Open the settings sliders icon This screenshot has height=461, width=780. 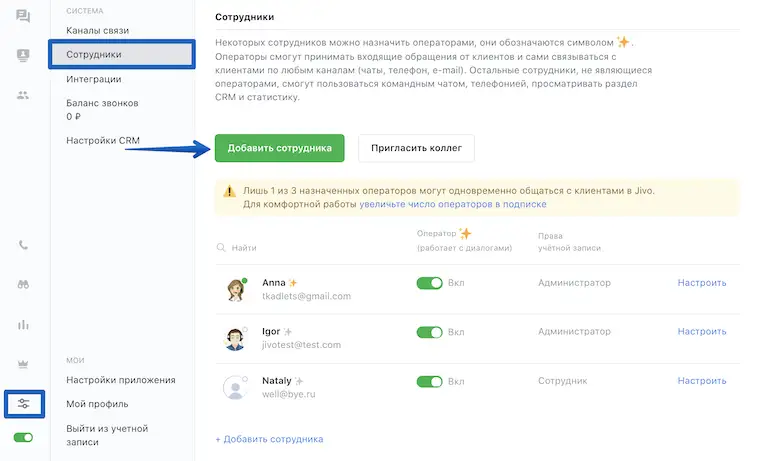tap(23, 403)
